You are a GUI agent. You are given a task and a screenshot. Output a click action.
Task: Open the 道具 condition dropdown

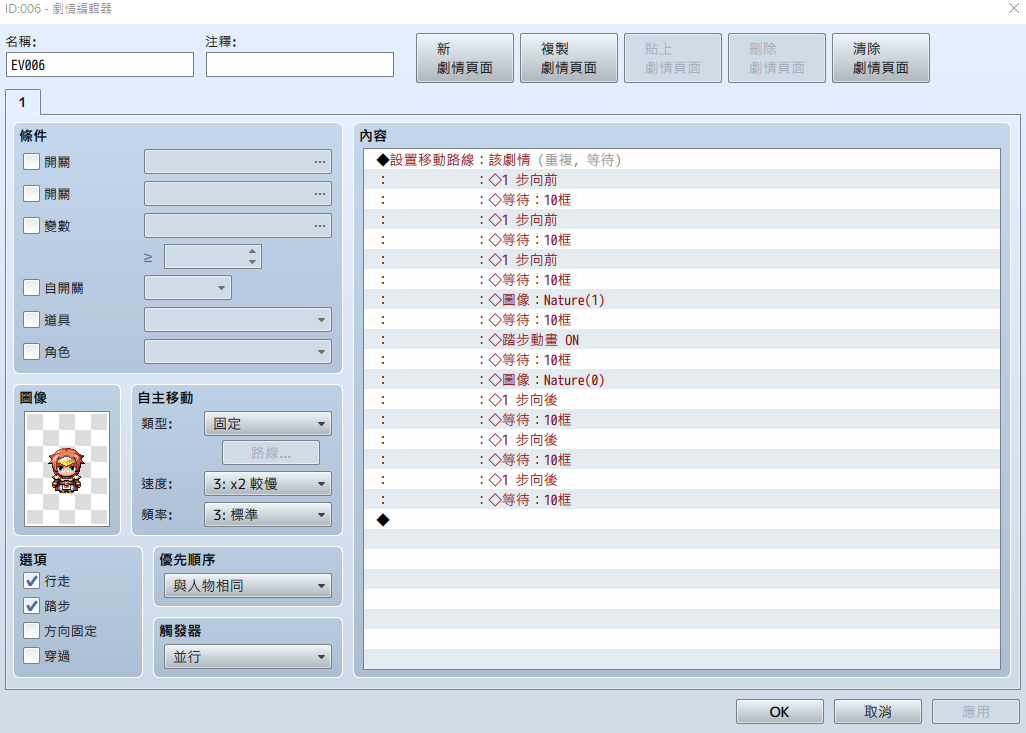point(238,320)
